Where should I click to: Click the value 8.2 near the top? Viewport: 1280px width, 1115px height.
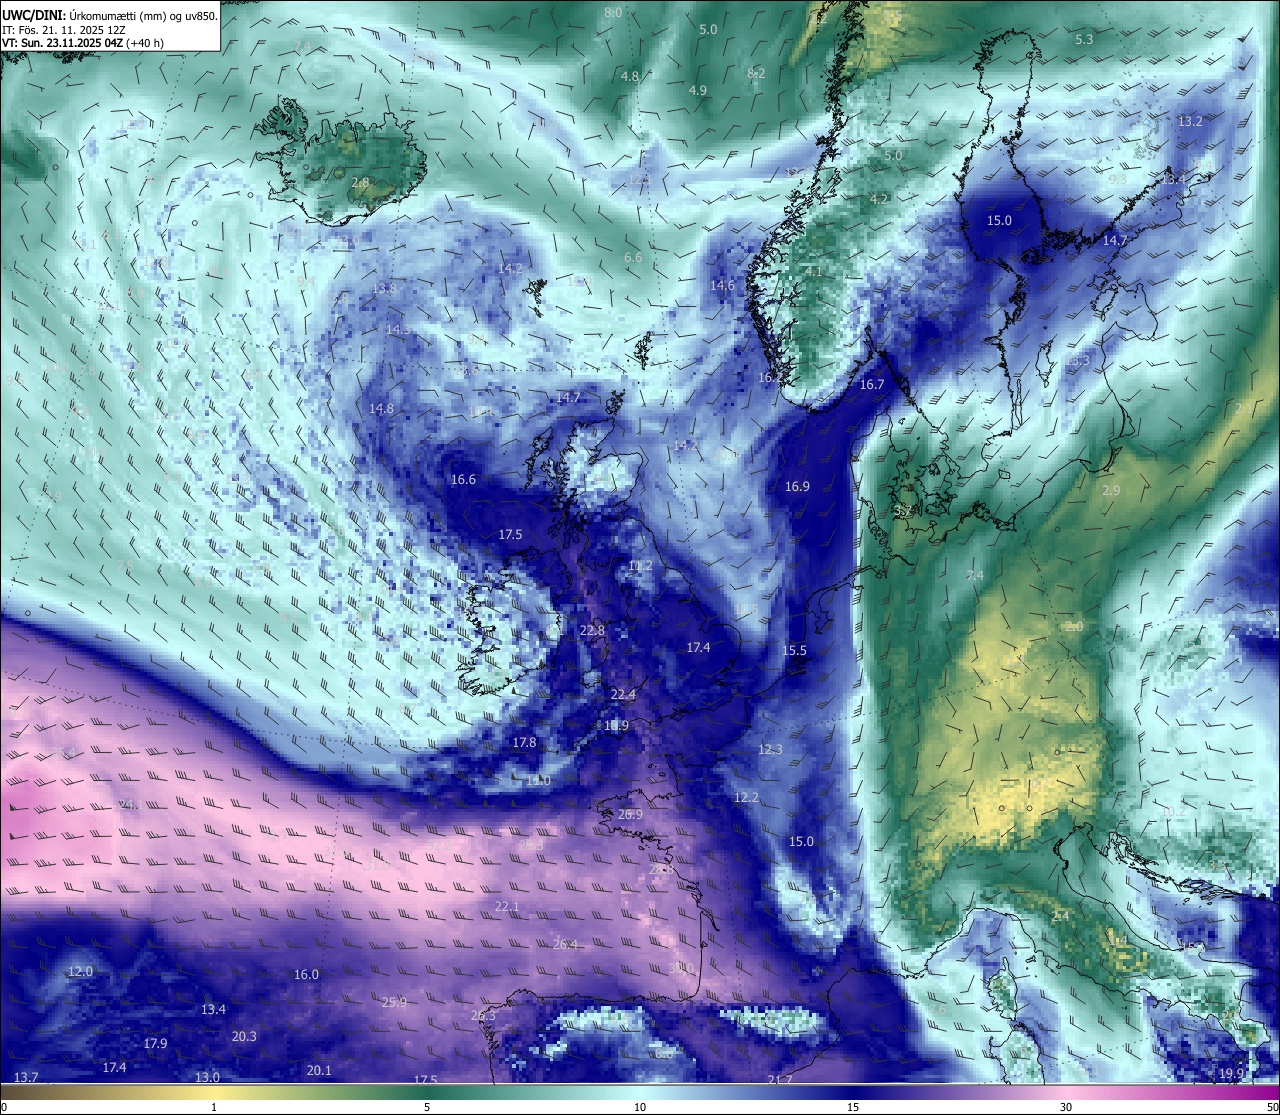(x=756, y=74)
